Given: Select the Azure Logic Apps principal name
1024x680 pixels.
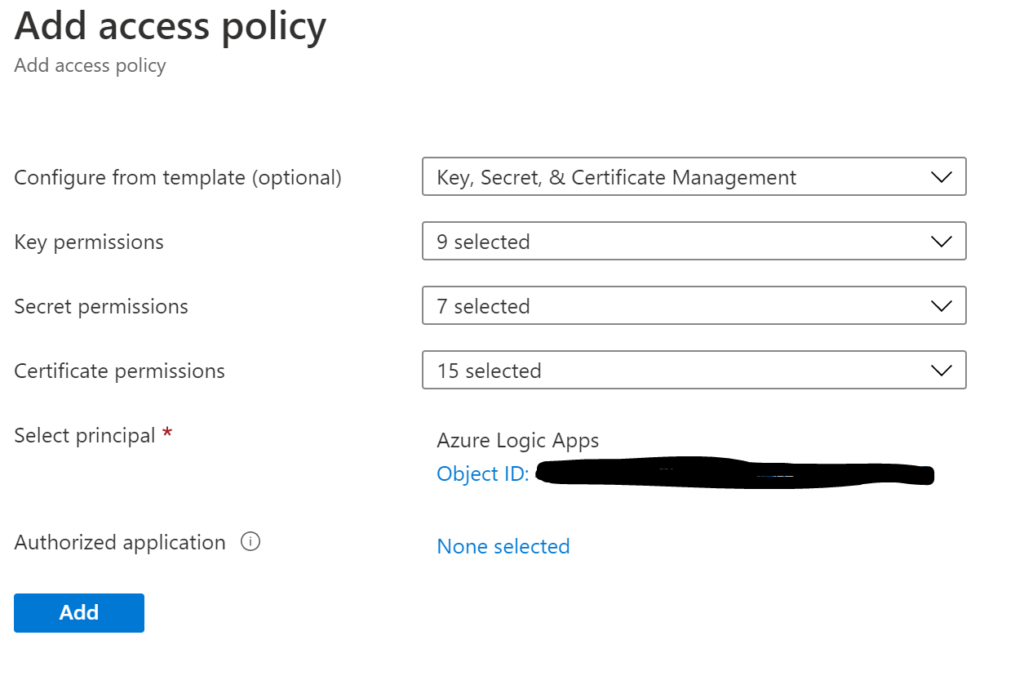Looking at the screenshot, I should click(518, 440).
